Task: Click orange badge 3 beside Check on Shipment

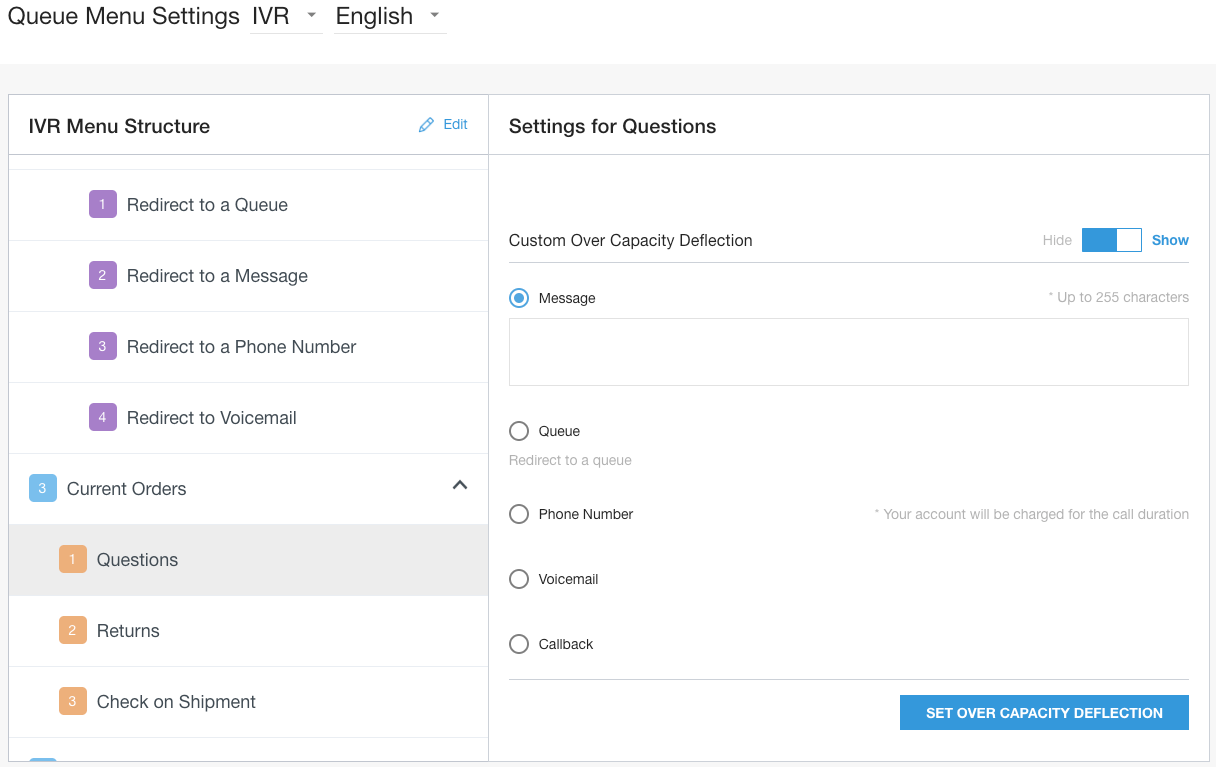Action: click(x=72, y=701)
